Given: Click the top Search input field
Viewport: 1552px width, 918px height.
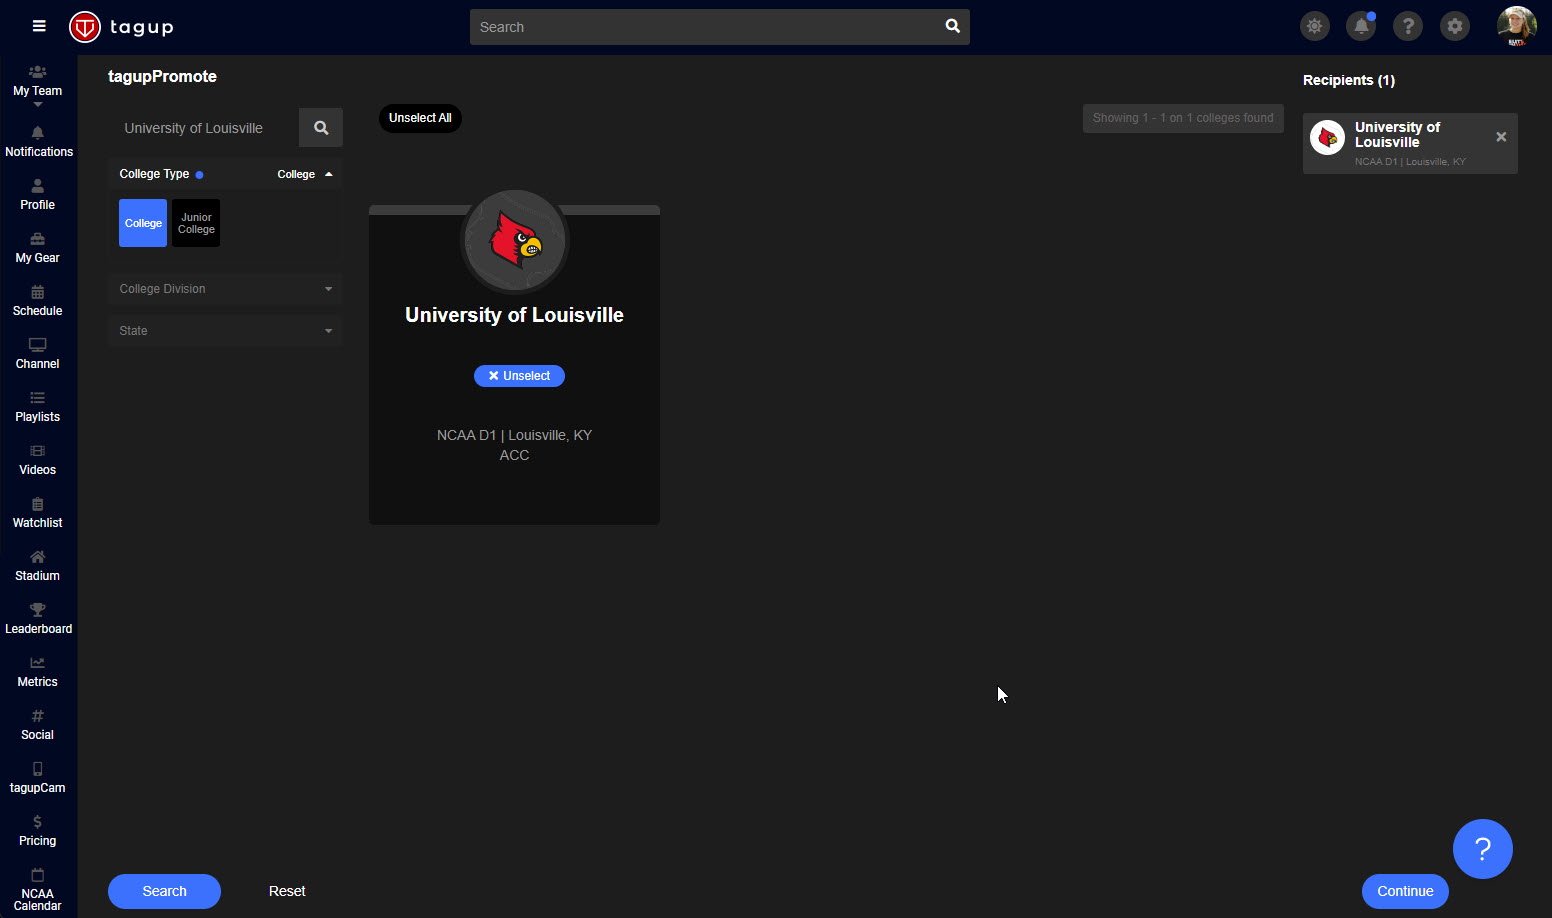Looking at the screenshot, I should click(x=706, y=27).
